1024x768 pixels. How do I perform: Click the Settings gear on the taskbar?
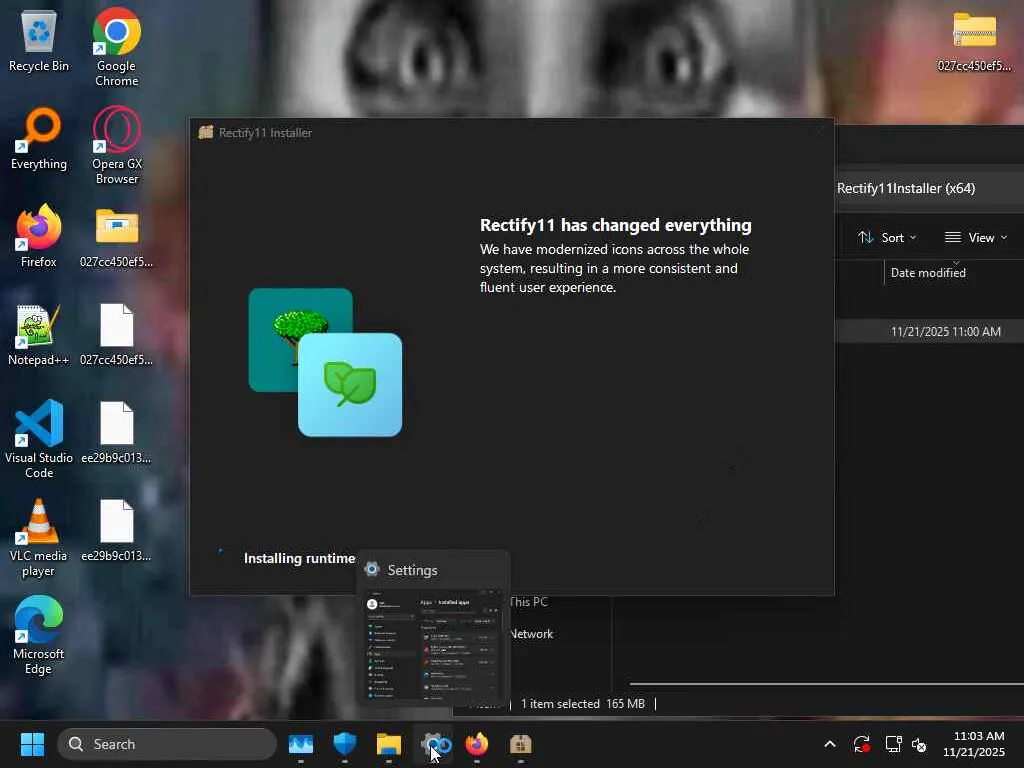[x=433, y=744]
